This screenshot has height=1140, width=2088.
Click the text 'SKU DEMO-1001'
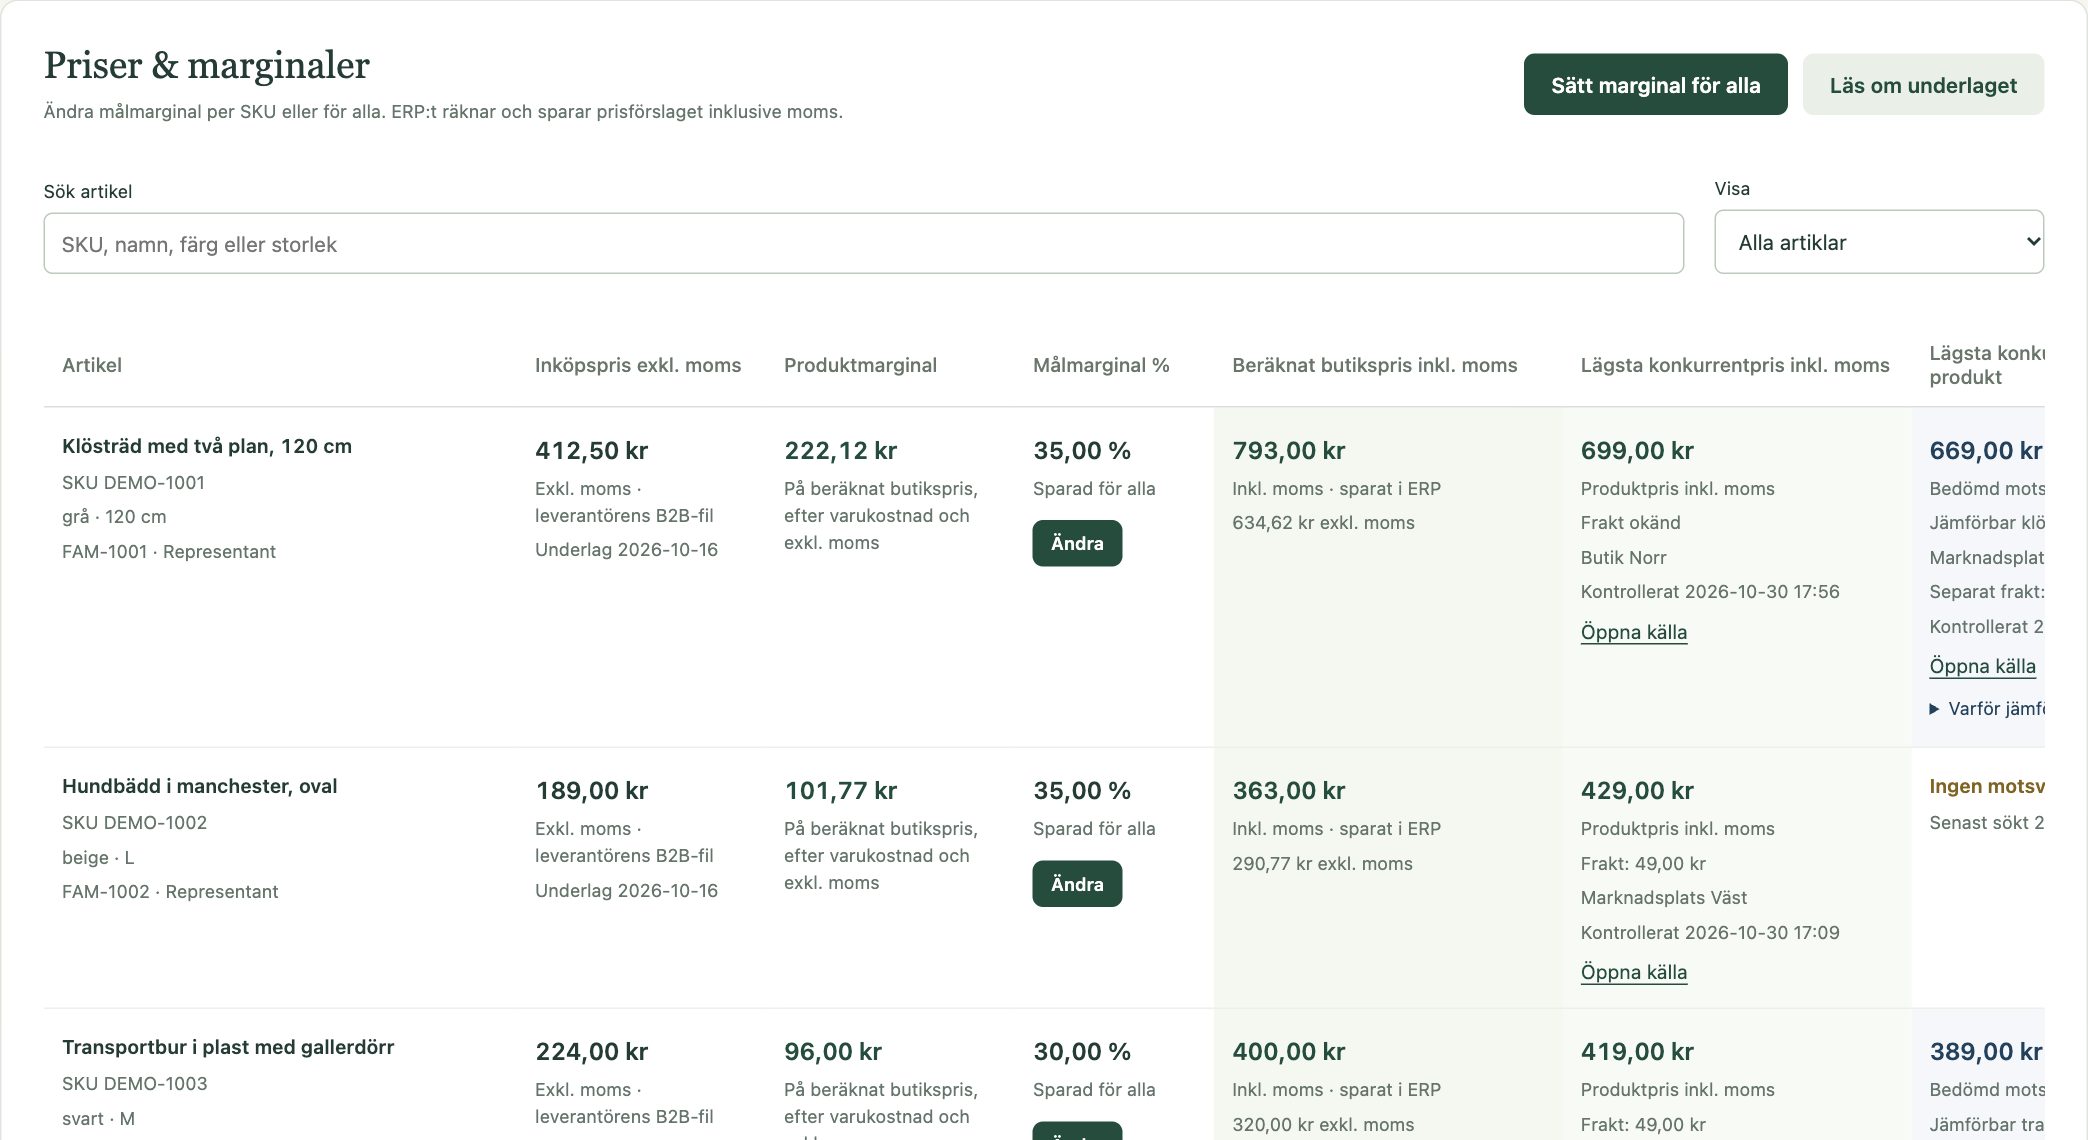pyautogui.click(x=133, y=482)
